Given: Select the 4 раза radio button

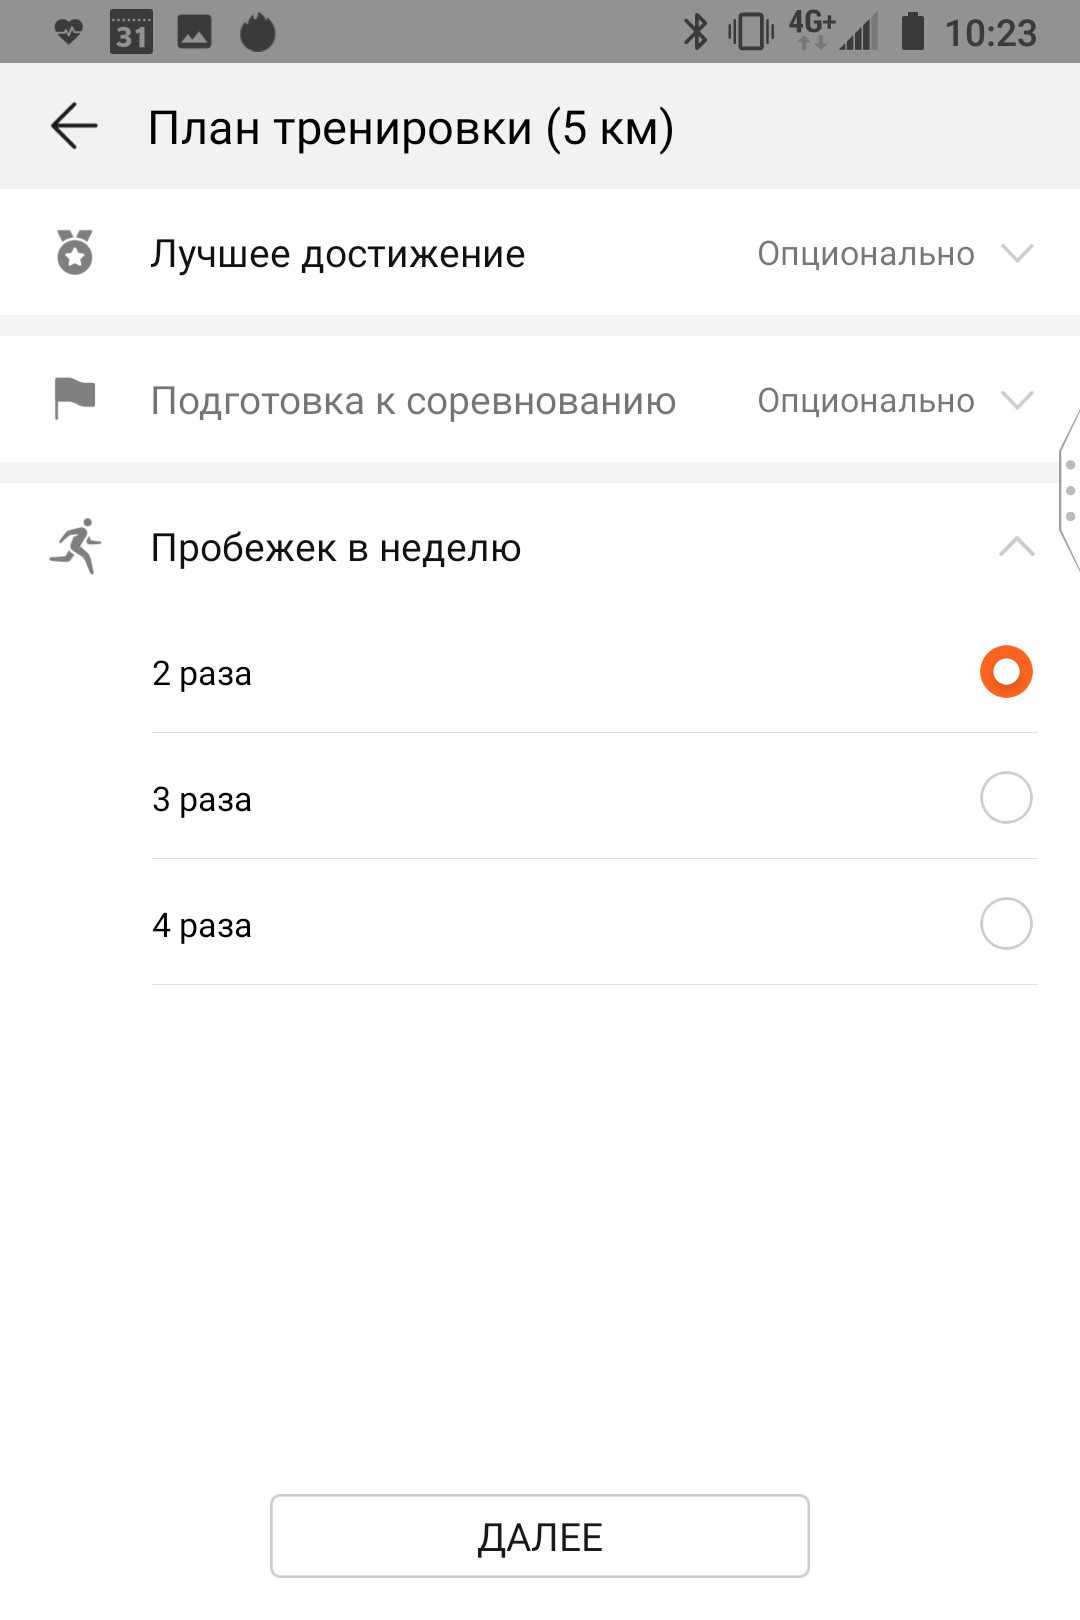Looking at the screenshot, I should pyautogui.click(x=1005, y=923).
